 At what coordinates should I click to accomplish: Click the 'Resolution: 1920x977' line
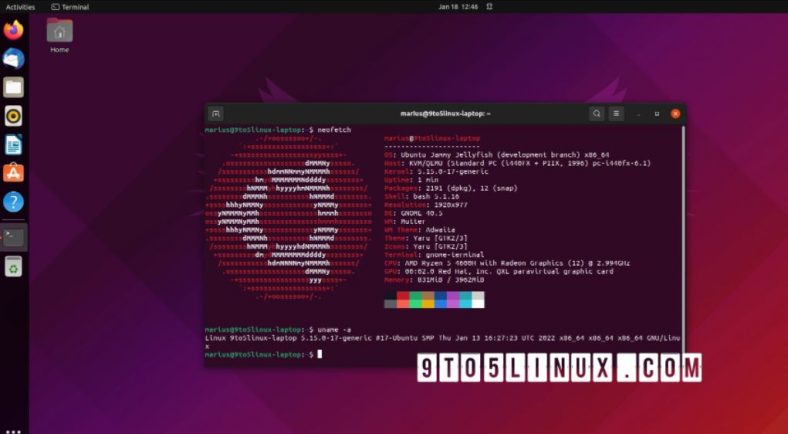(x=427, y=205)
